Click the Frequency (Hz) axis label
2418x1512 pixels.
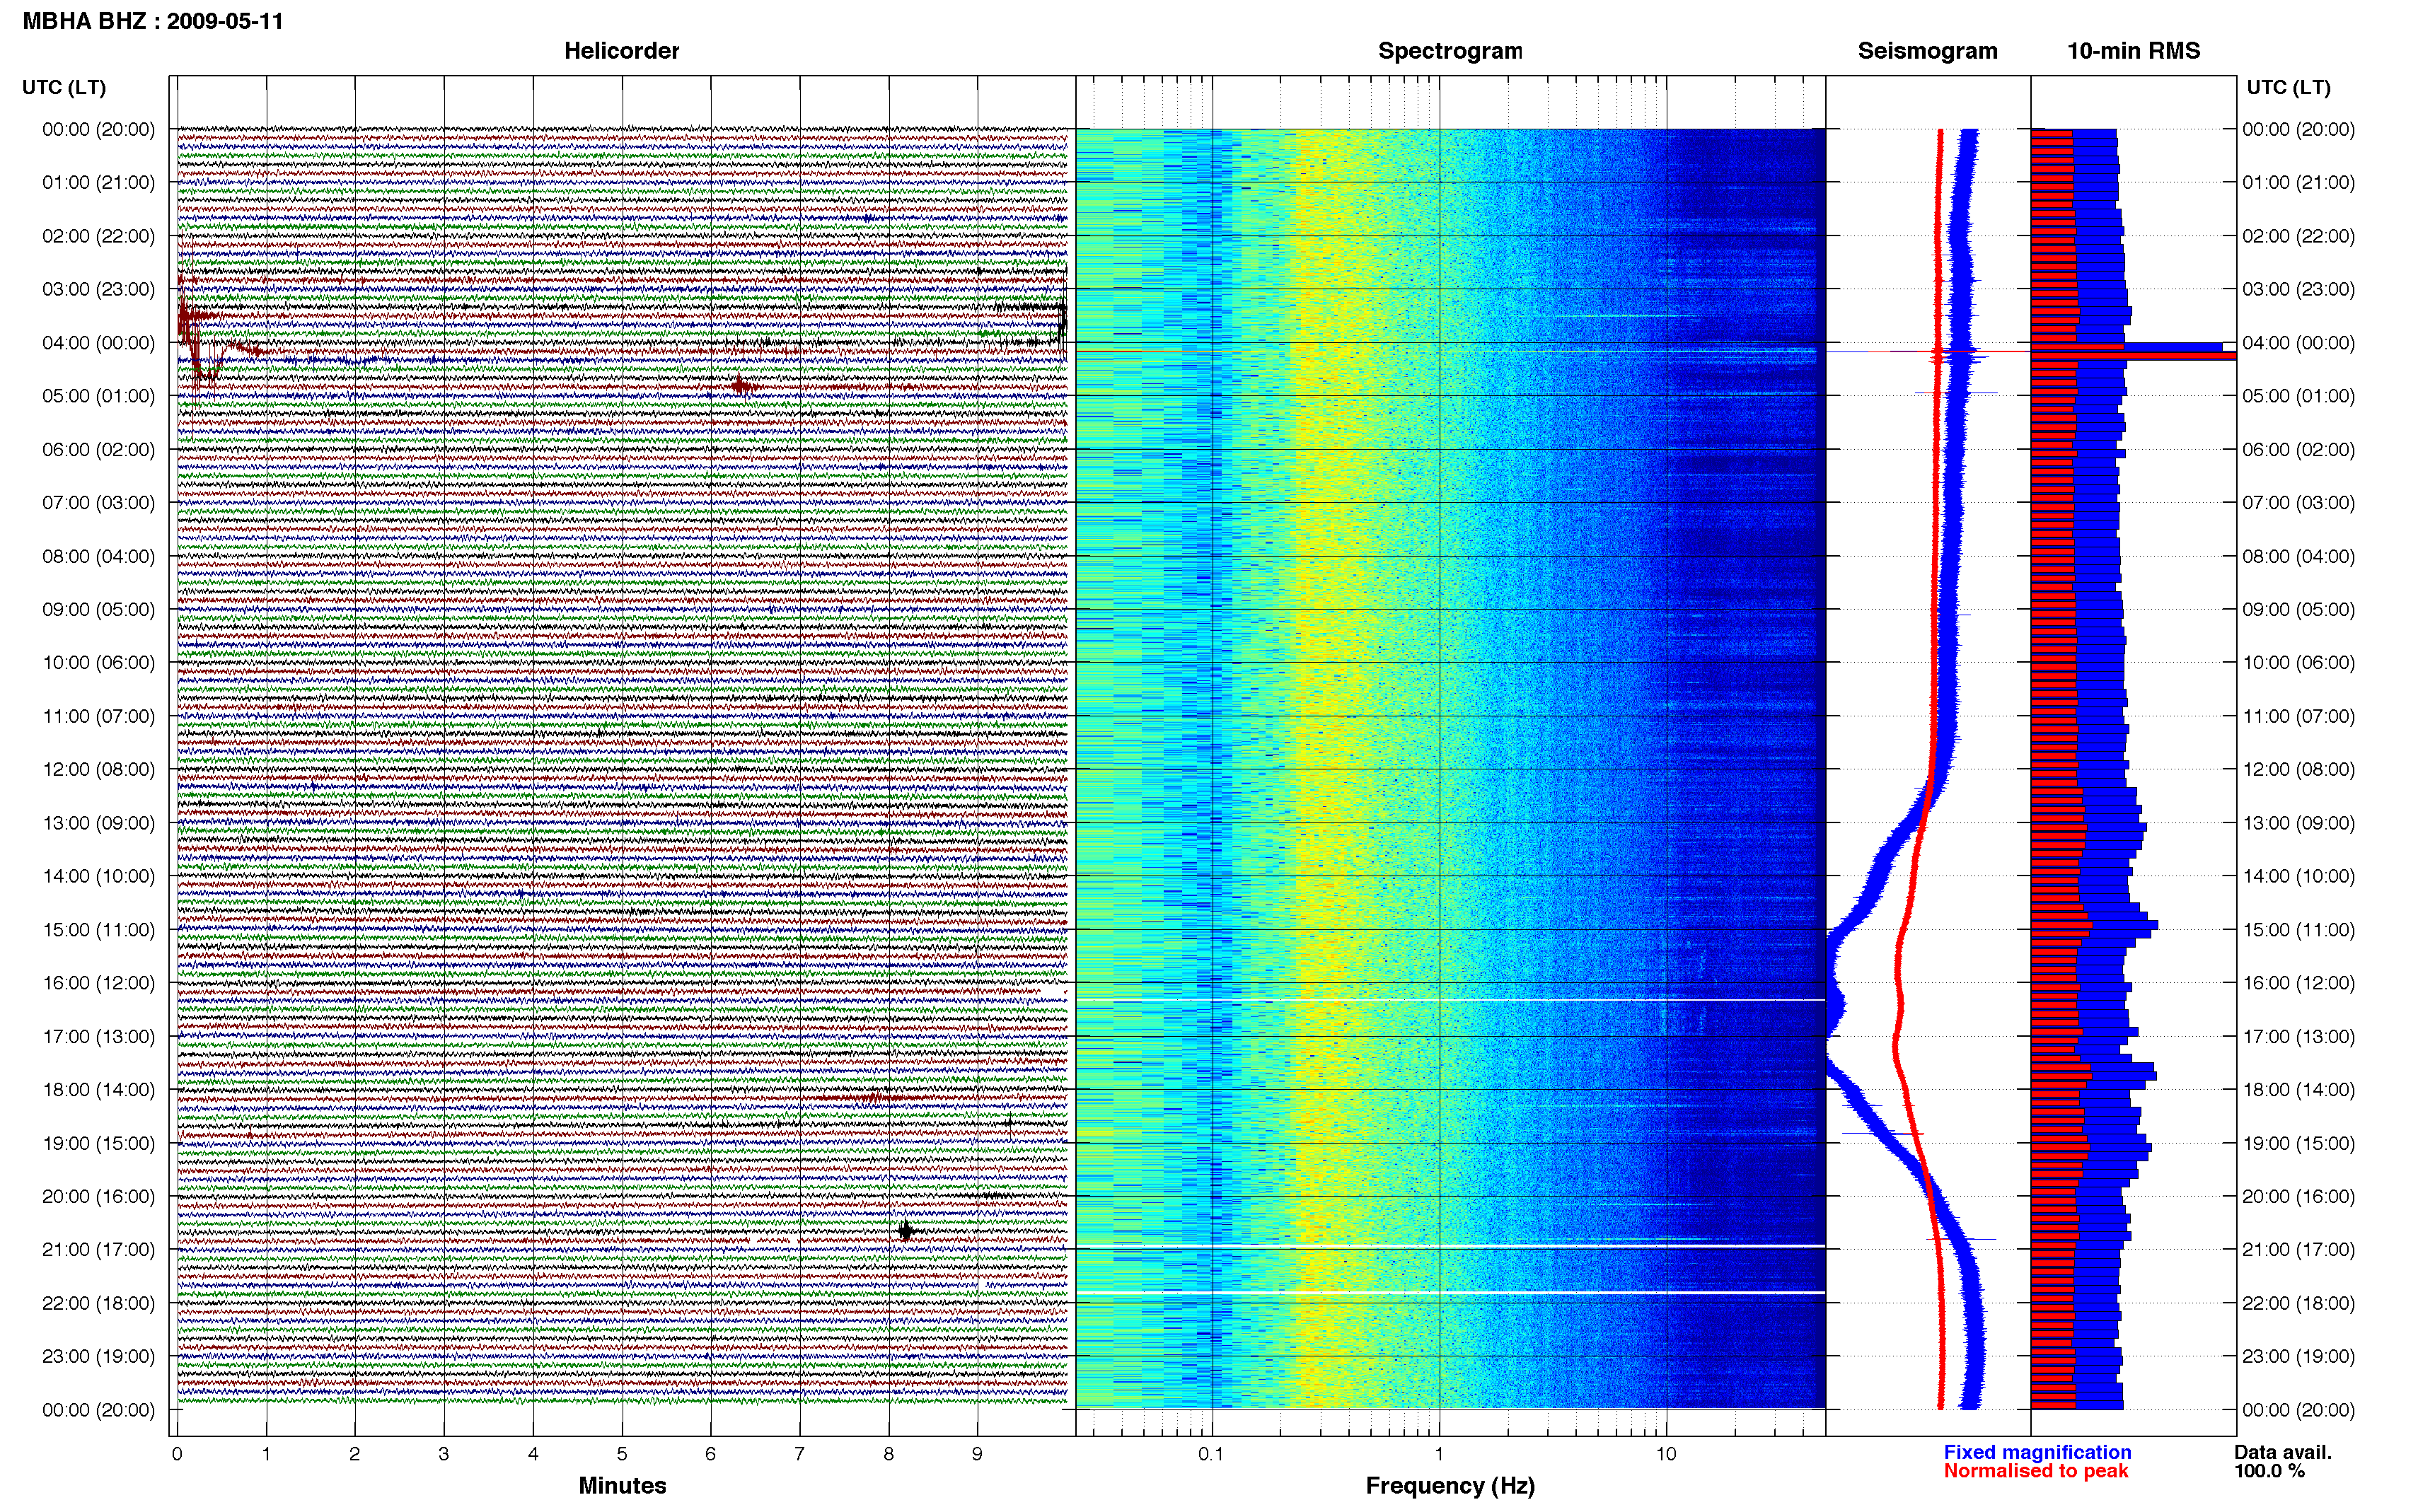click(1450, 1486)
